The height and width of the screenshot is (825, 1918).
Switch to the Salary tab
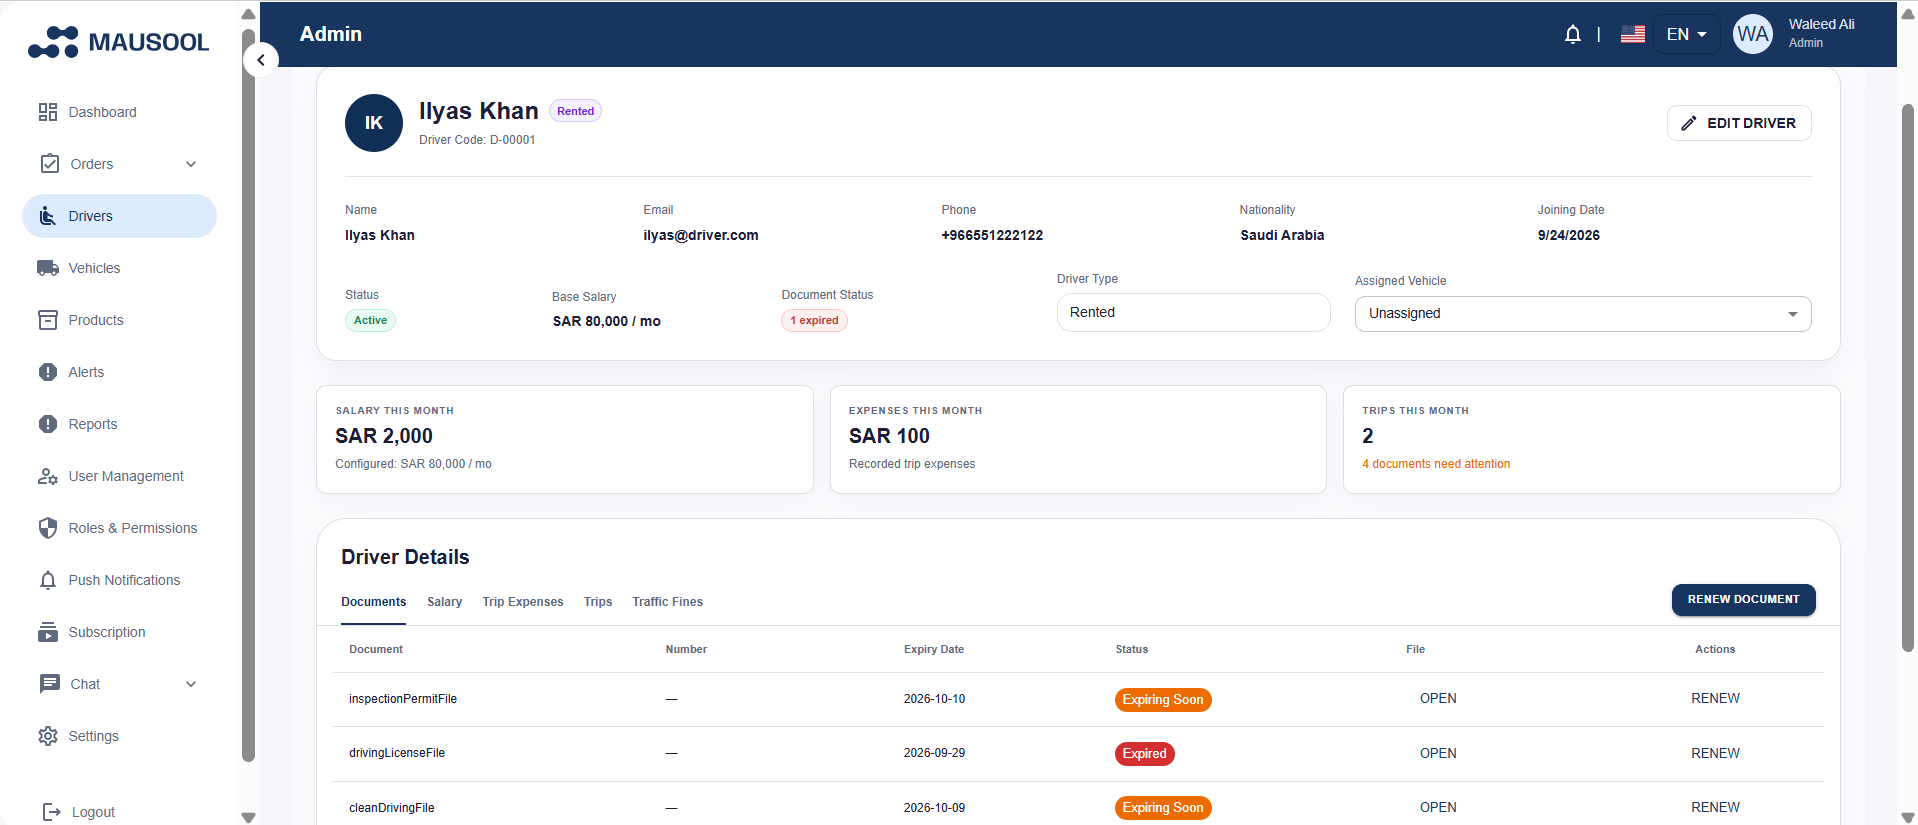click(444, 602)
